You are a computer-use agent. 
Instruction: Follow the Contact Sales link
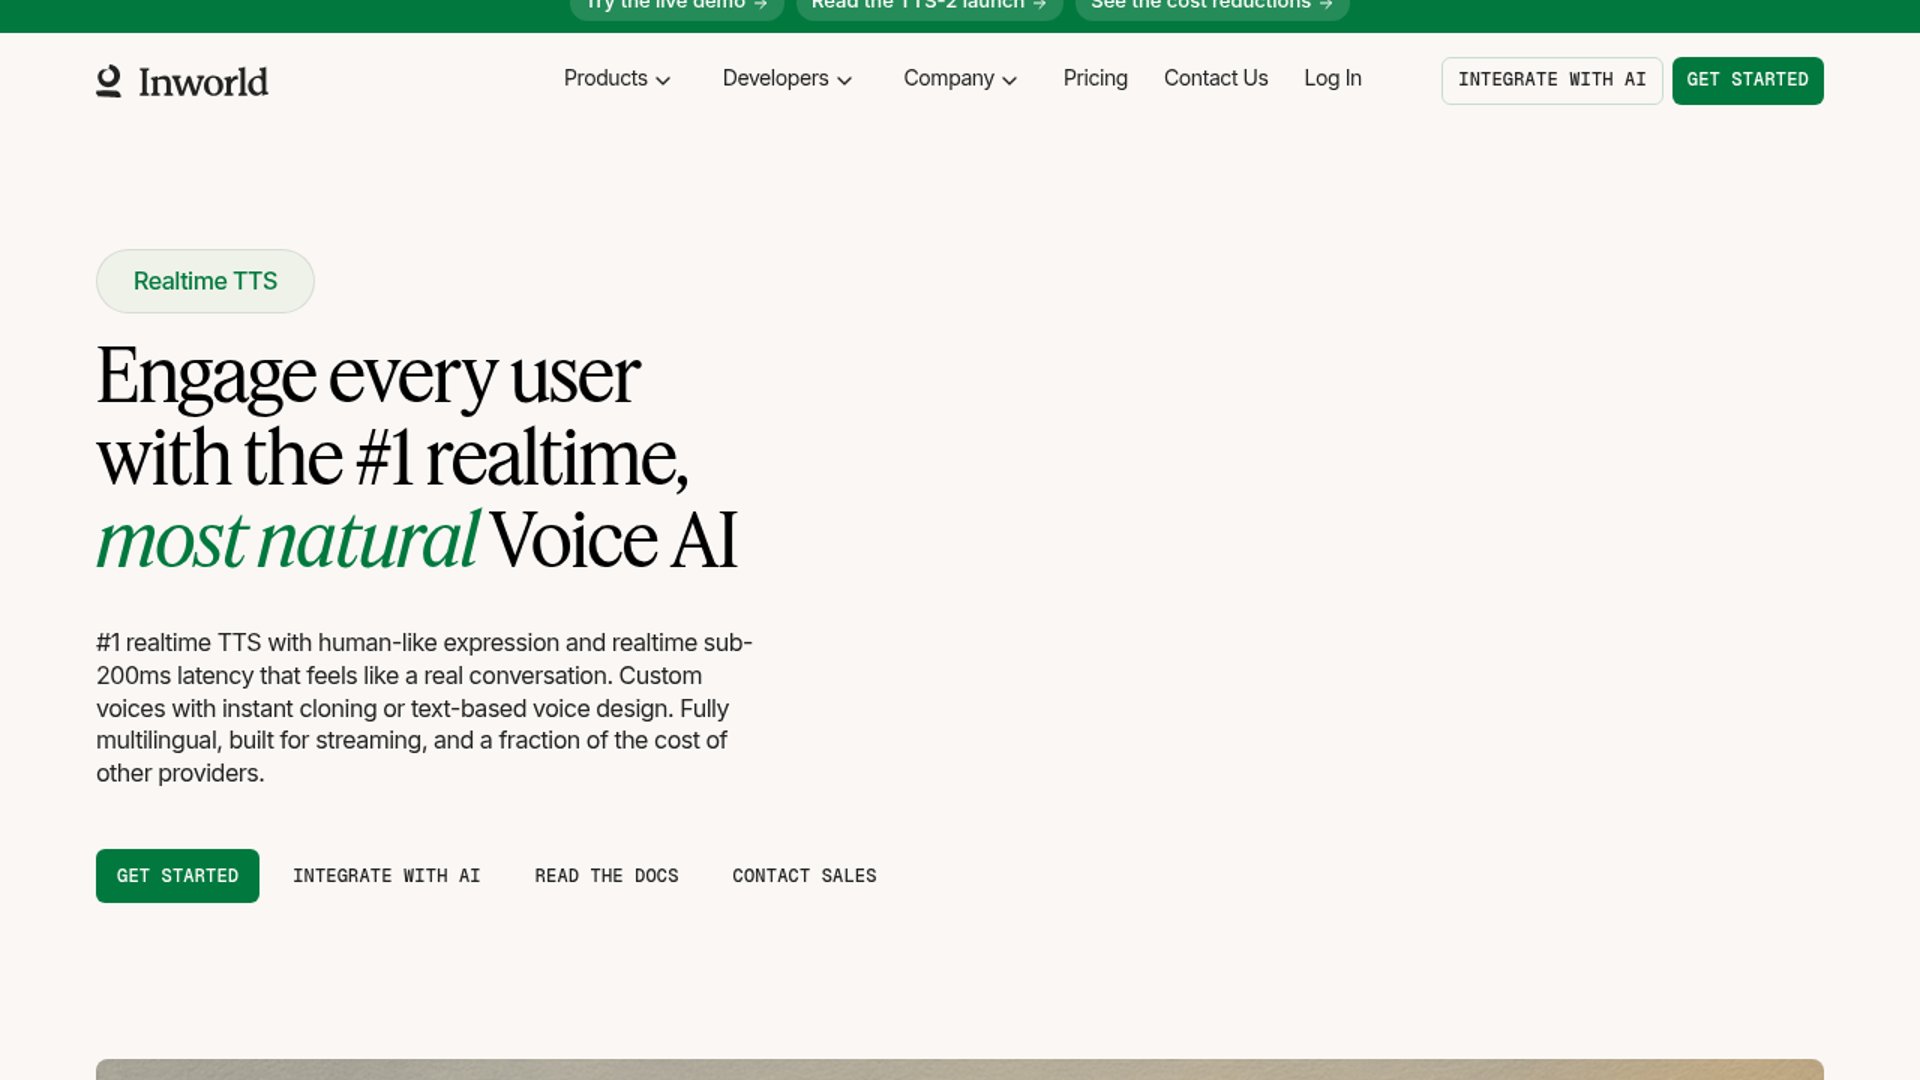click(805, 876)
